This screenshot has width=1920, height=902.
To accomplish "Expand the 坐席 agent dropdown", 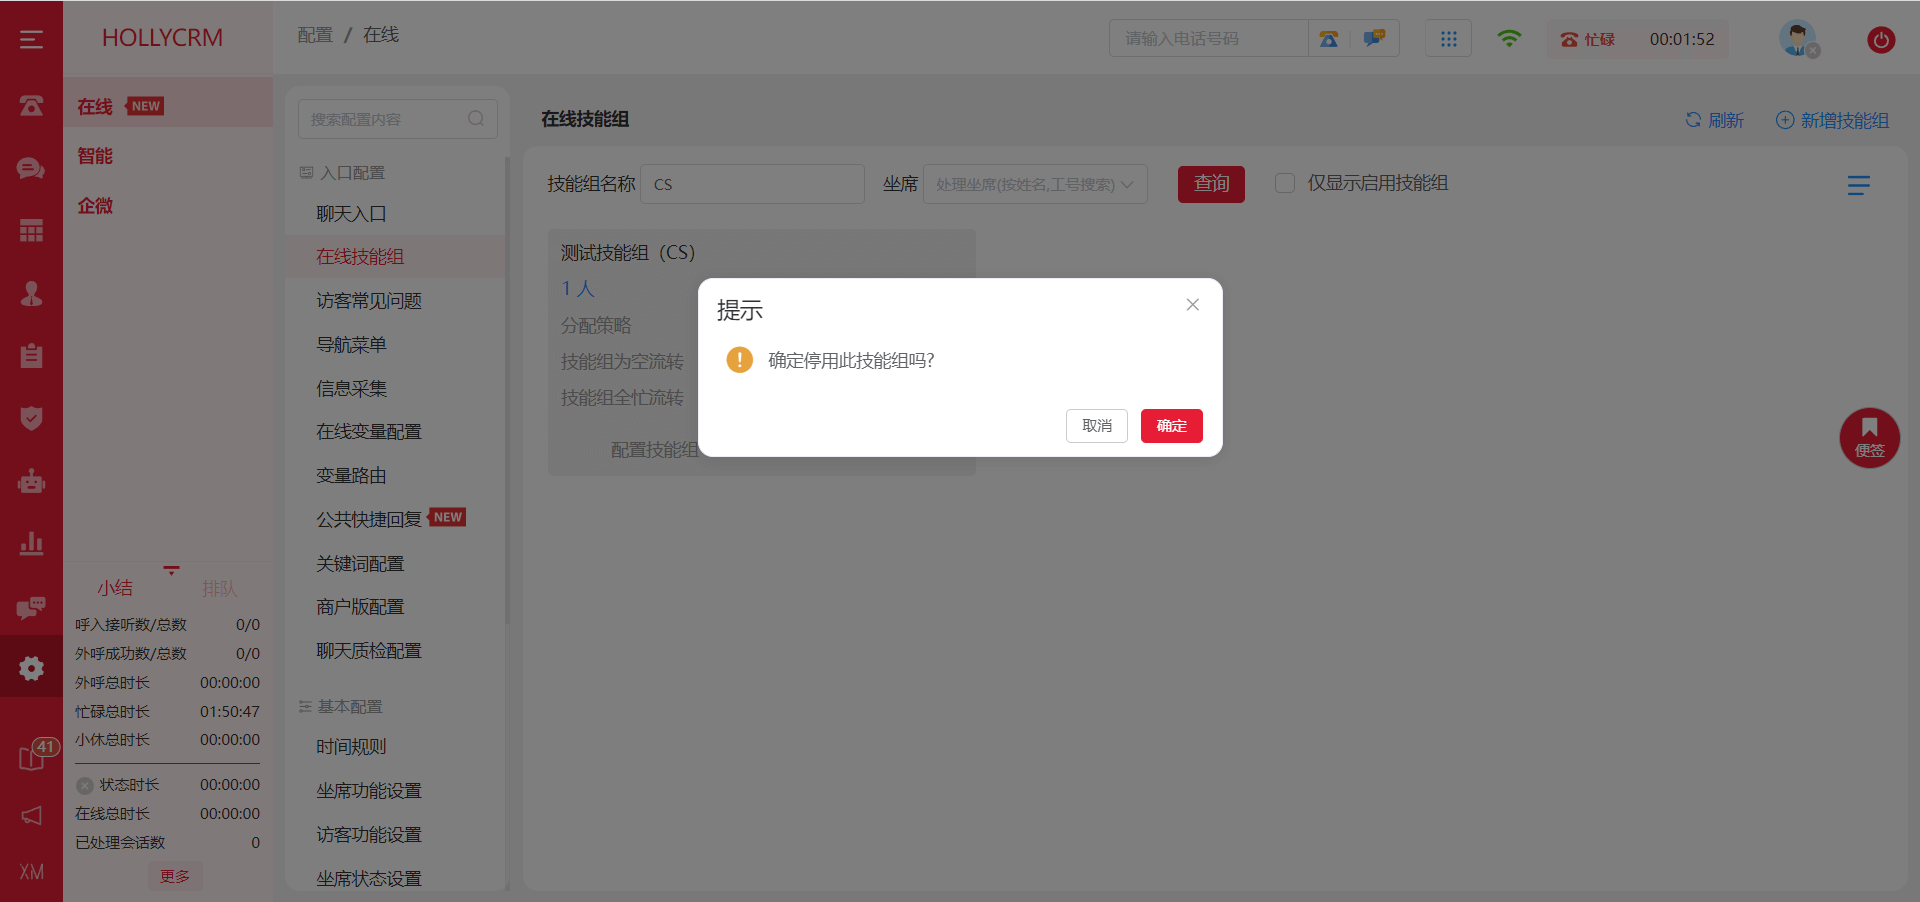I will (x=1034, y=184).
